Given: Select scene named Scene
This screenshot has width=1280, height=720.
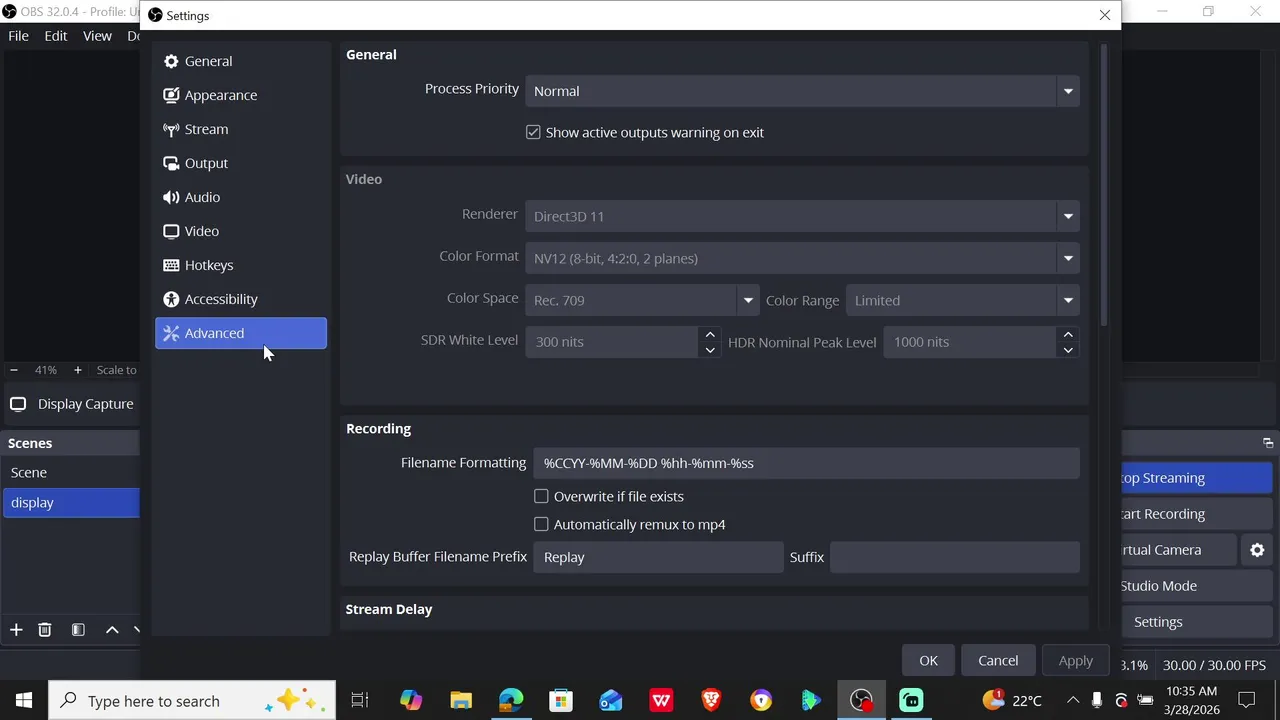Looking at the screenshot, I should [70, 472].
